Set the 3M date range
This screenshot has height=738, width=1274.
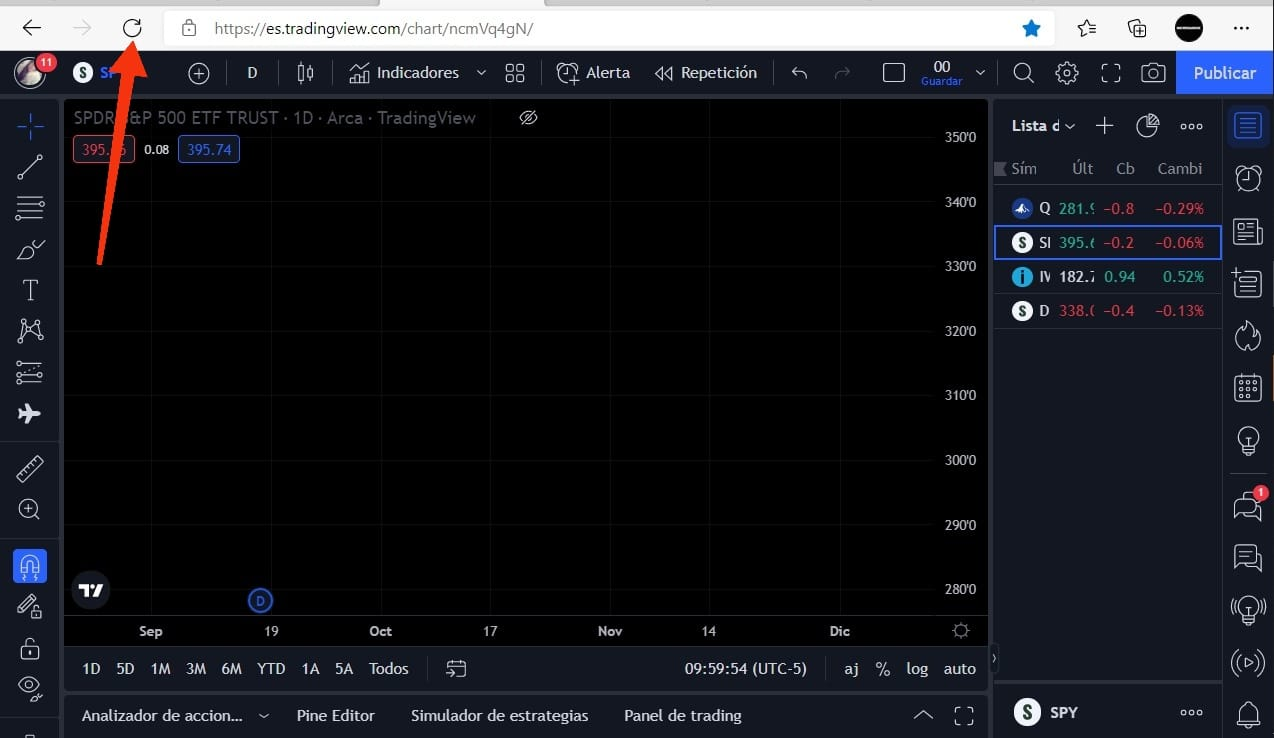[x=196, y=669]
